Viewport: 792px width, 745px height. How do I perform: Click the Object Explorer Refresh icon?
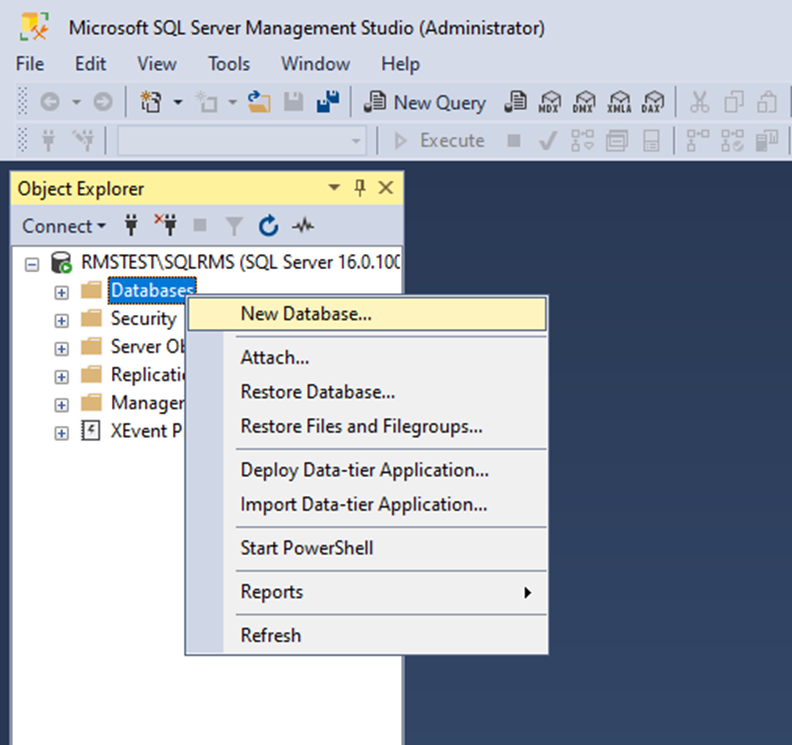268,225
